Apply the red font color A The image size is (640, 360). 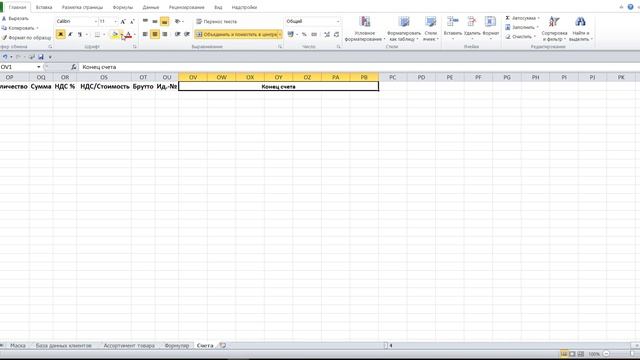click(x=128, y=34)
